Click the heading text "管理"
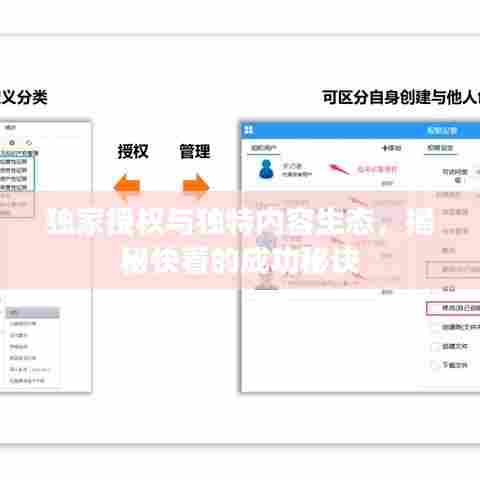 click(195, 152)
